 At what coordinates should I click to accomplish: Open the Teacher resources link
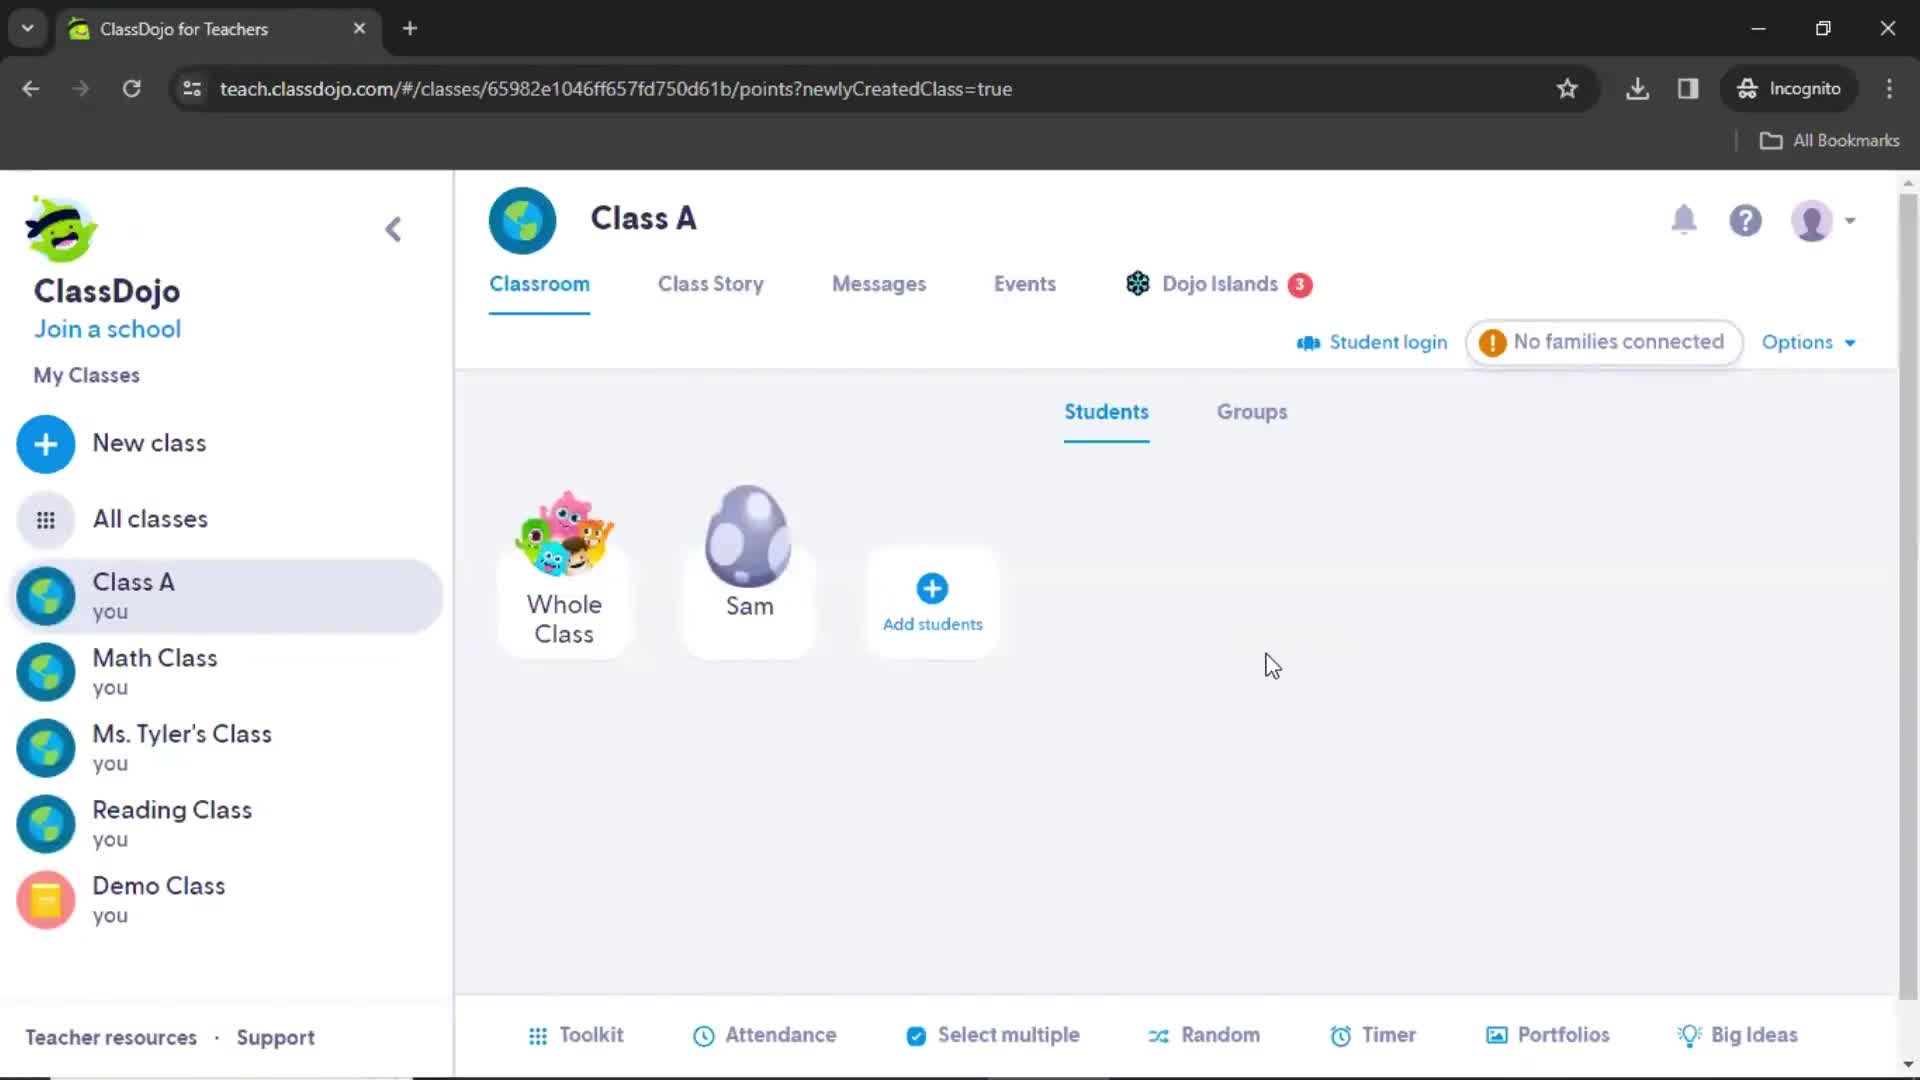pos(111,1038)
